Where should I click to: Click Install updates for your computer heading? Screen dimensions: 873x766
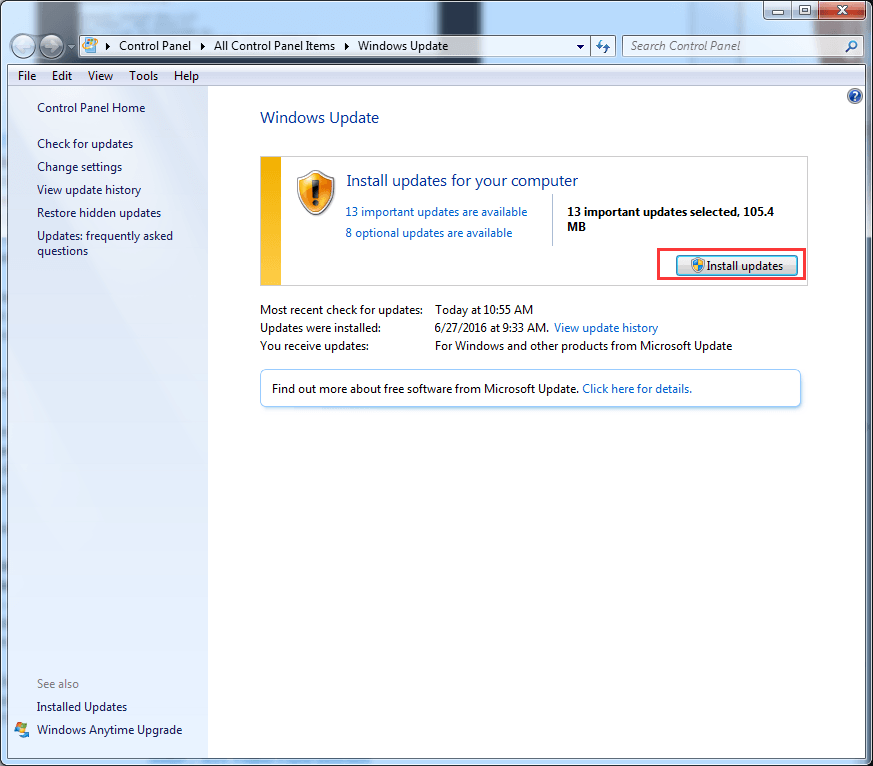coord(462,180)
